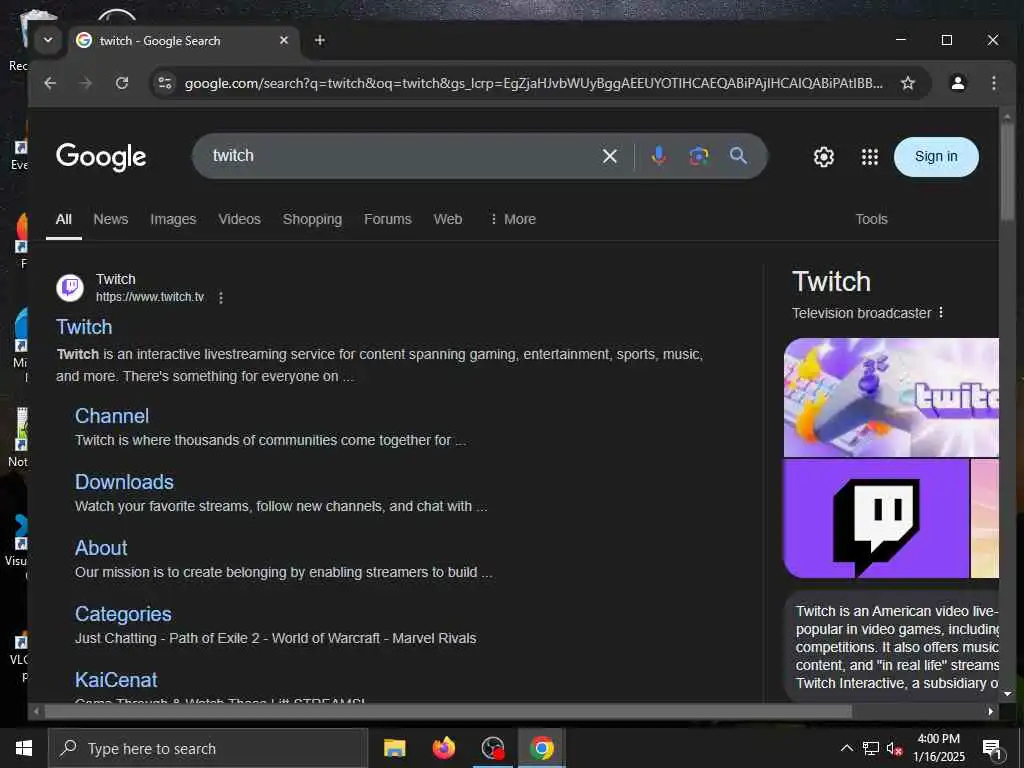Viewport: 1024px width, 768px height.
Task: Switch to the News tab
Action: pyautogui.click(x=110, y=219)
